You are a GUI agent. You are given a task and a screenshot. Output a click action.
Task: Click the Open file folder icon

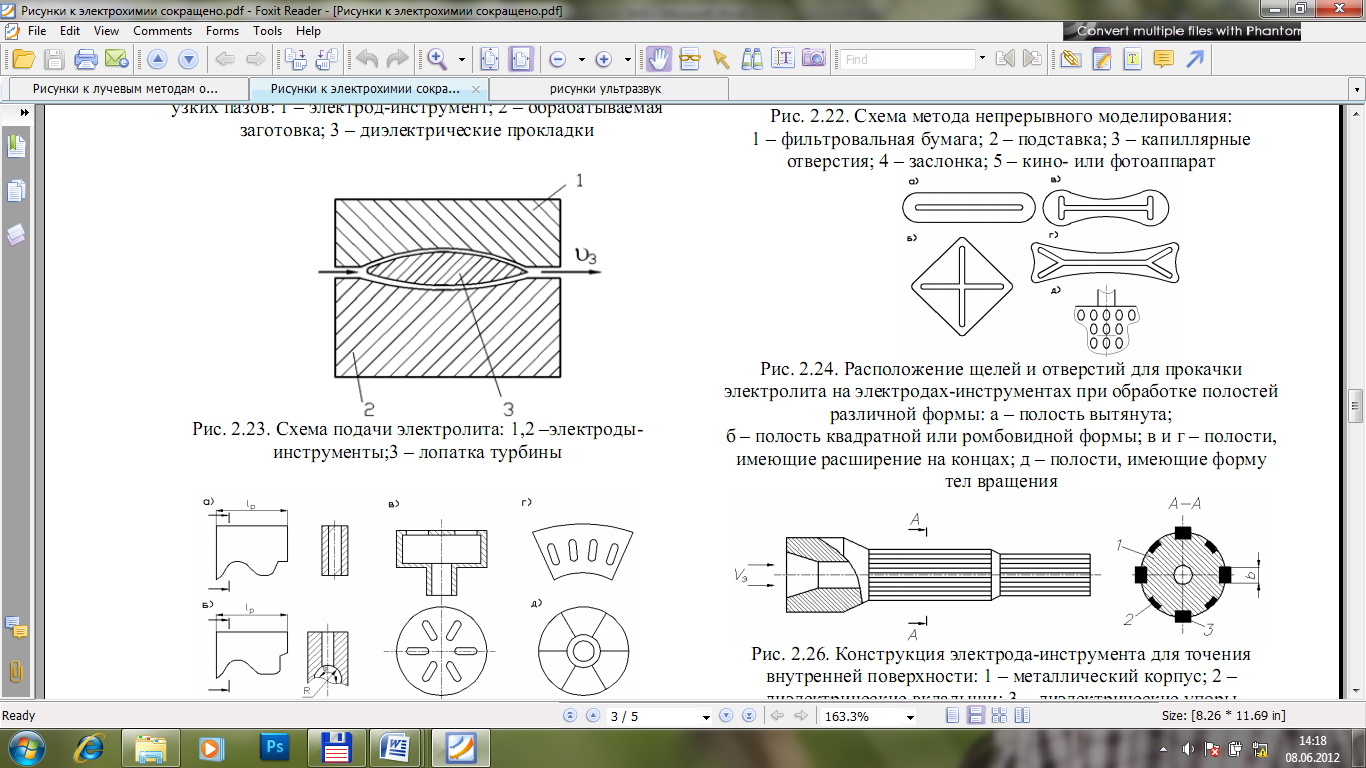point(25,59)
